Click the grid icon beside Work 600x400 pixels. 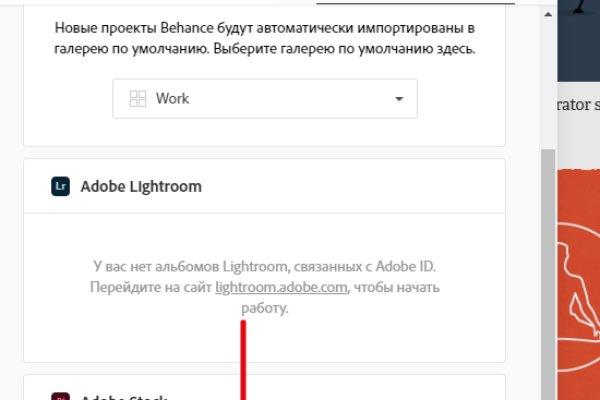pyautogui.click(x=138, y=99)
